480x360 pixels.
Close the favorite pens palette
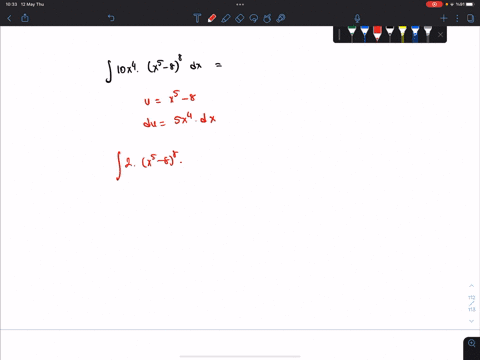(x=440, y=34)
